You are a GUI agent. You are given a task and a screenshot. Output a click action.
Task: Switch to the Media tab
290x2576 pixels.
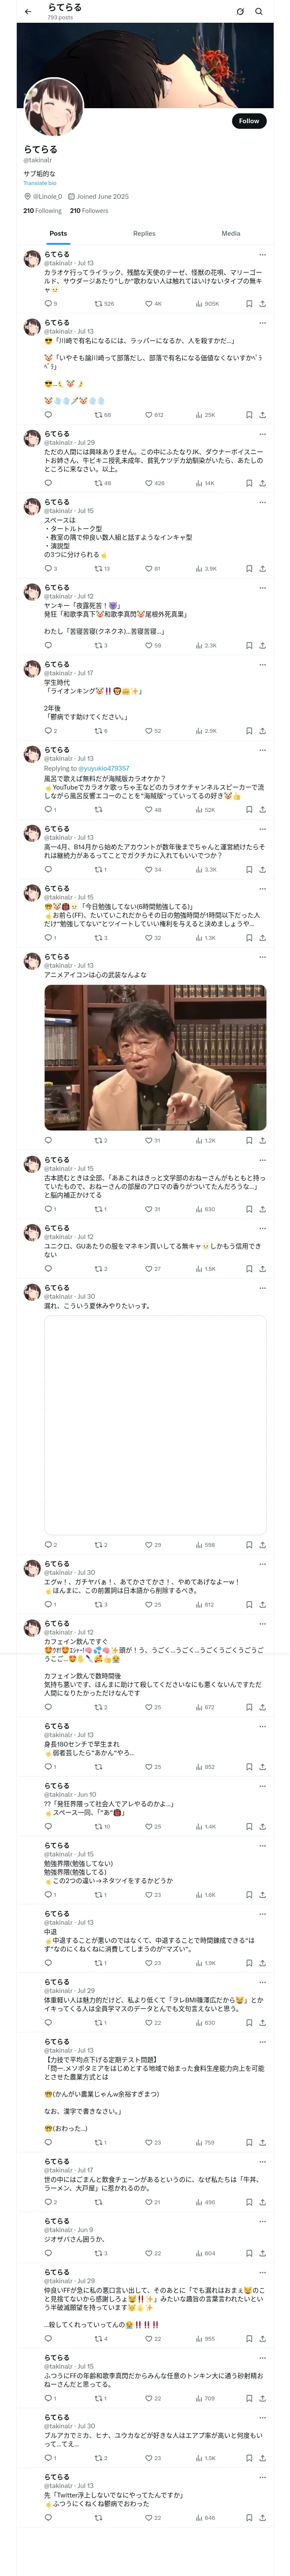(x=230, y=233)
